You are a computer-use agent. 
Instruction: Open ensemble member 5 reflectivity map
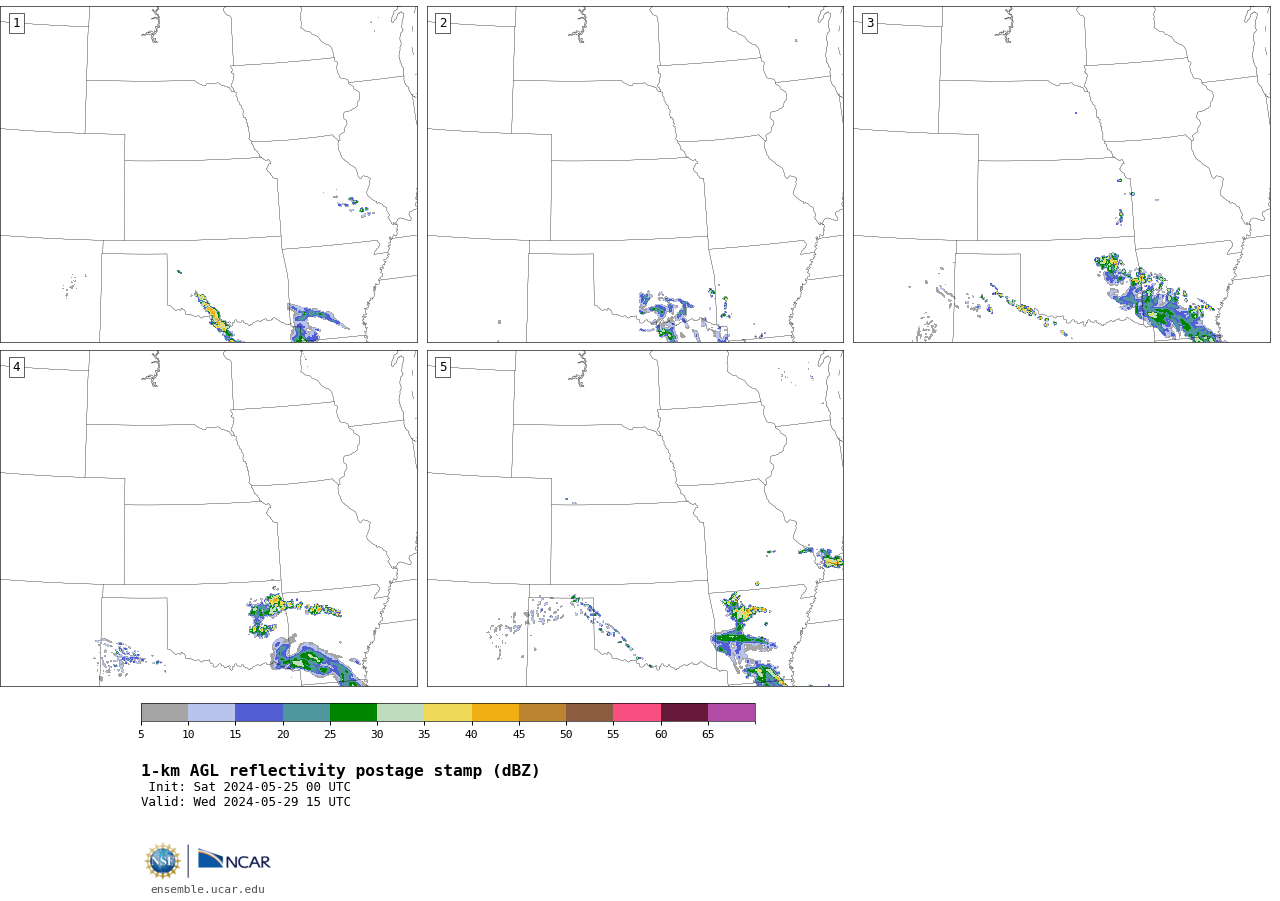click(635, 518)
